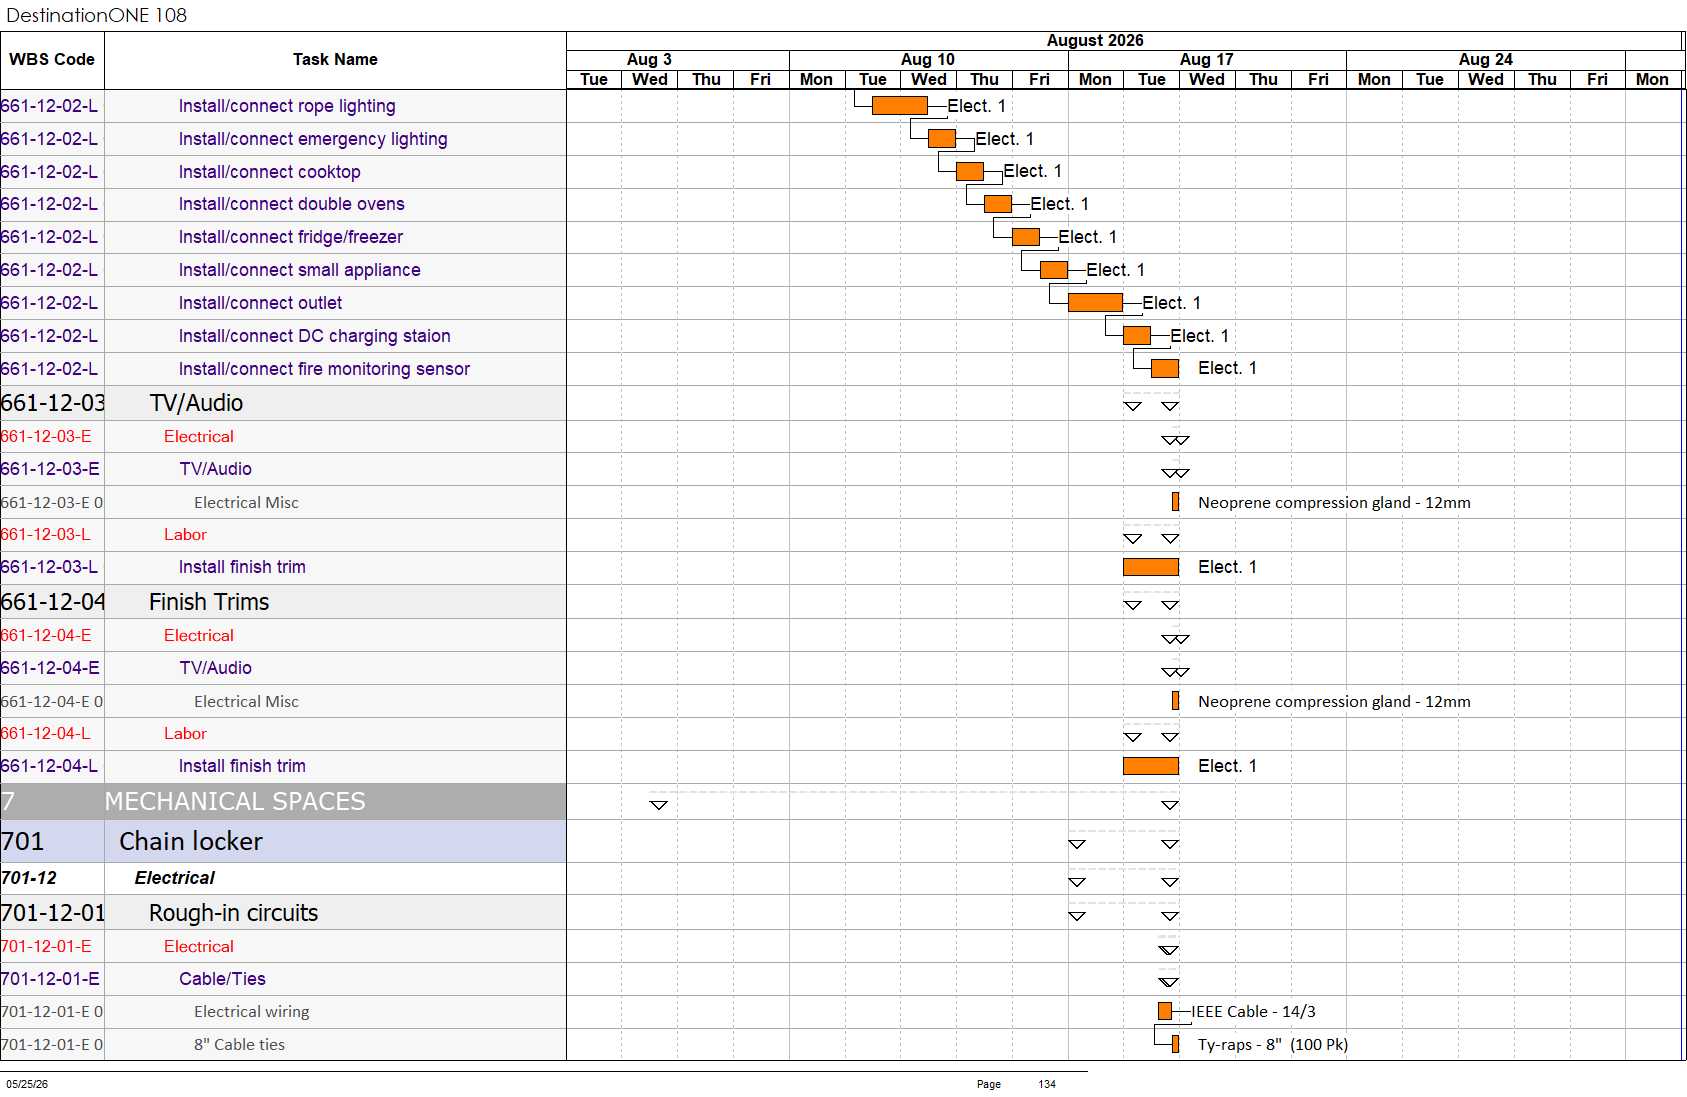The image size is (1687, 1097).
Task: Select the Chain locker row
Action: [283, 842]
